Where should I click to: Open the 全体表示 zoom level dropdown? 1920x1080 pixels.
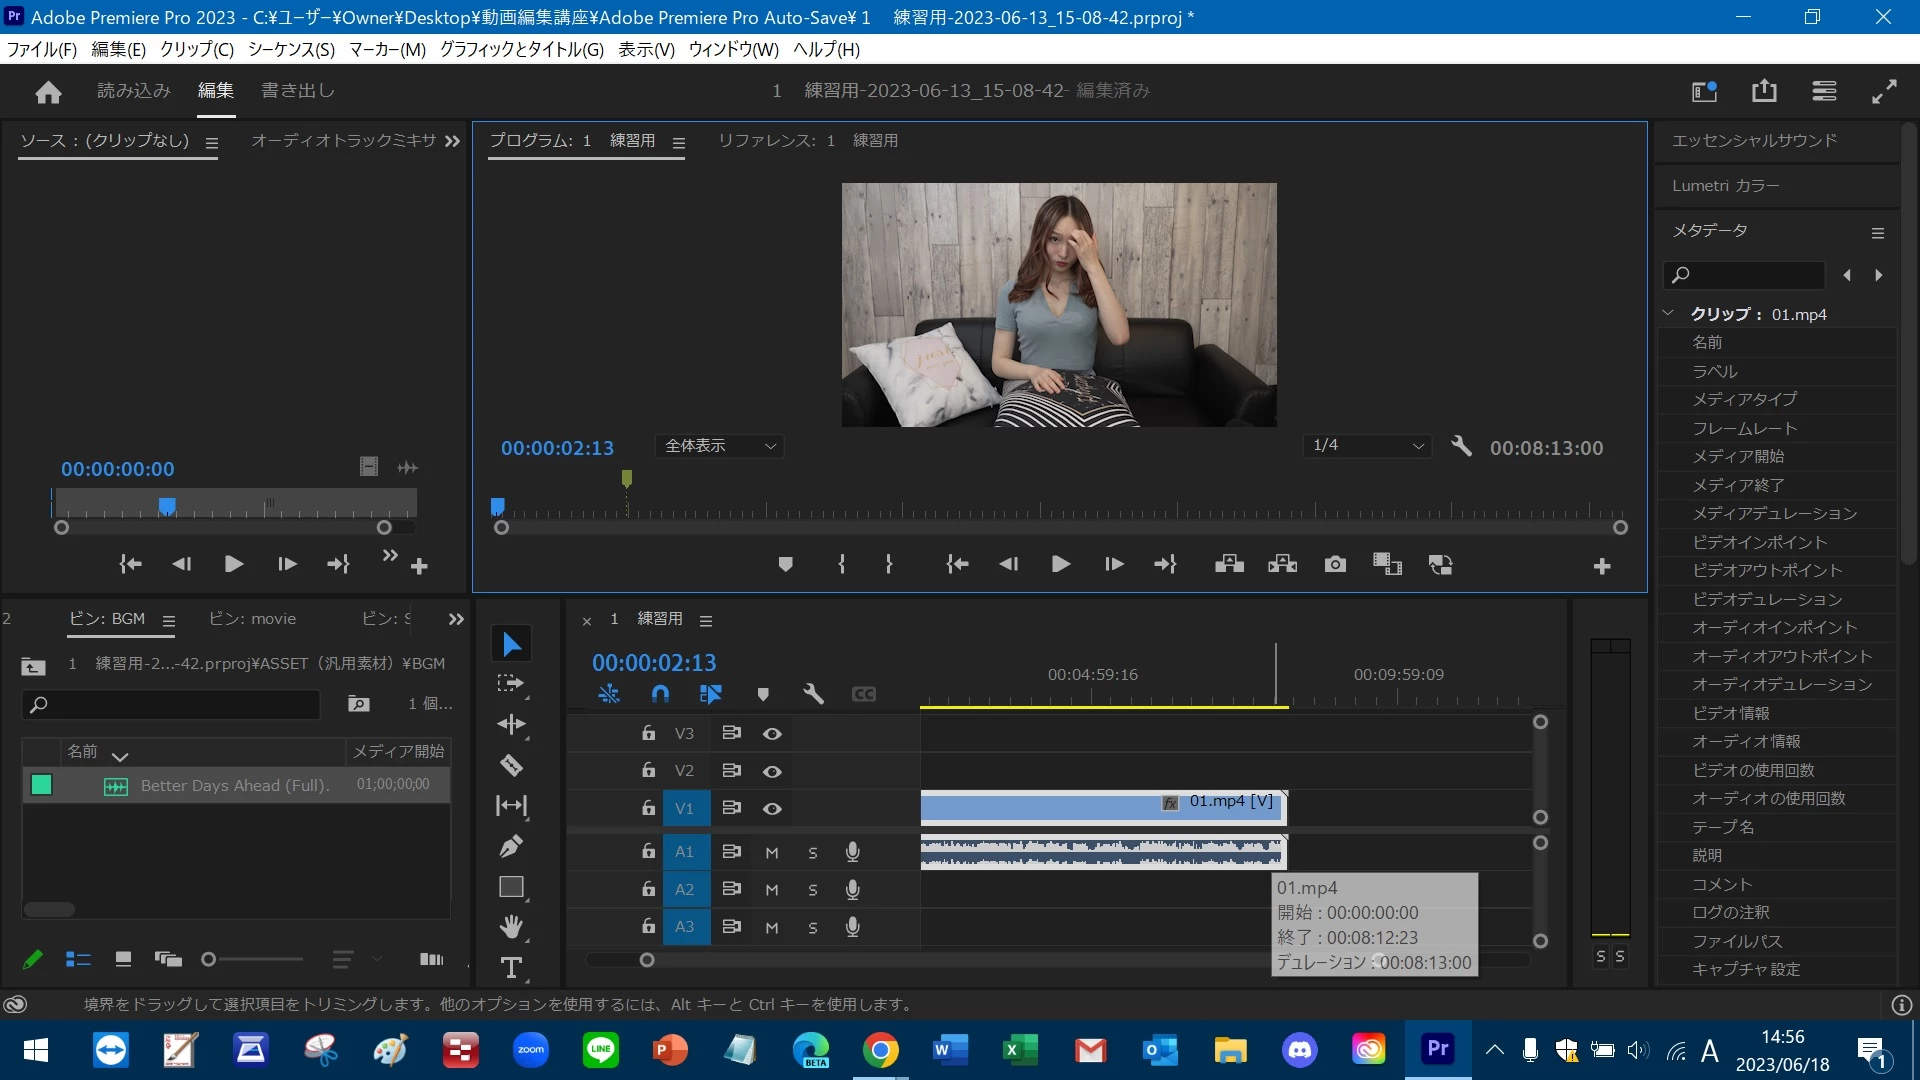coord(720,446)
